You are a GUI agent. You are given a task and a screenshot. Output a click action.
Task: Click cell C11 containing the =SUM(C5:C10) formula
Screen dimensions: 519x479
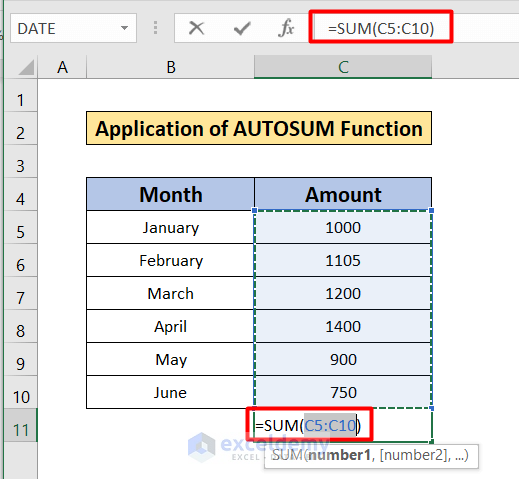pos(343,426)
